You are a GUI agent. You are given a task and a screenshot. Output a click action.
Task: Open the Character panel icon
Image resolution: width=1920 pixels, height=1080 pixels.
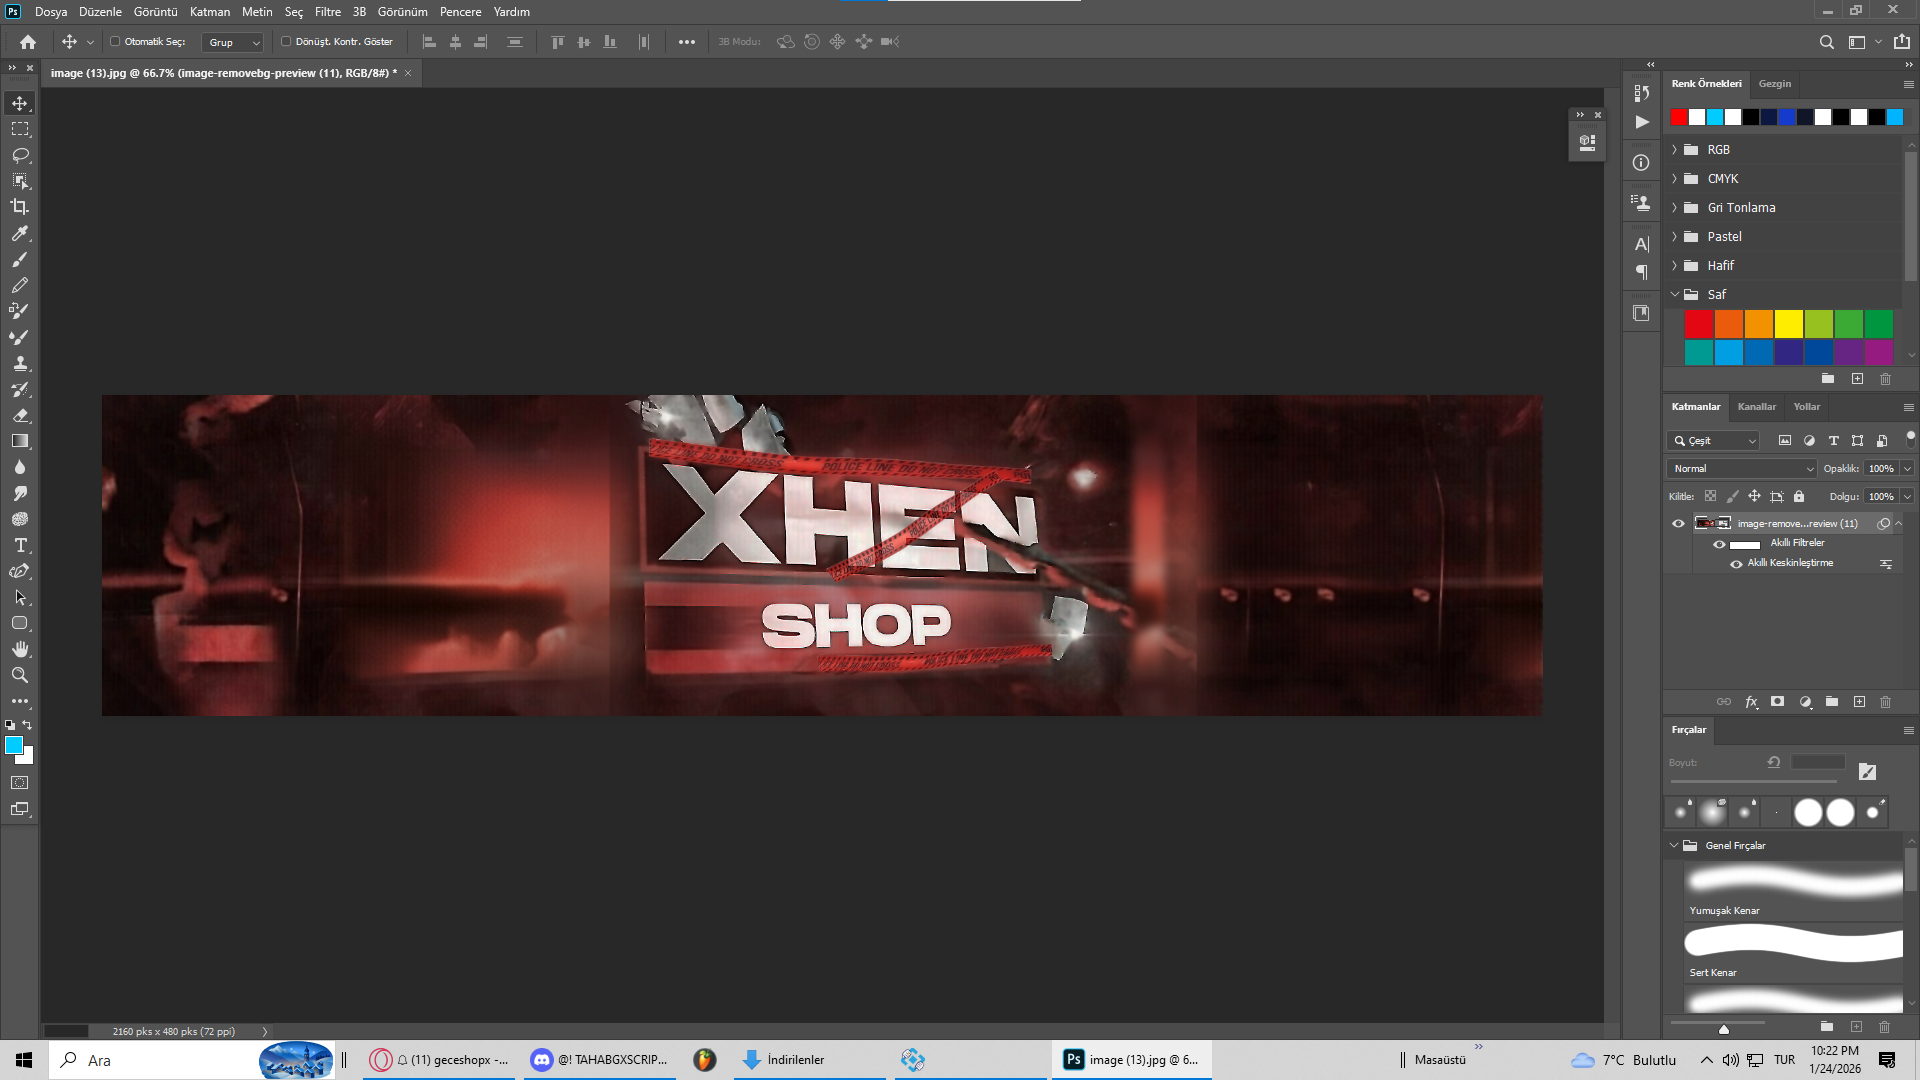coord(1642,243)
